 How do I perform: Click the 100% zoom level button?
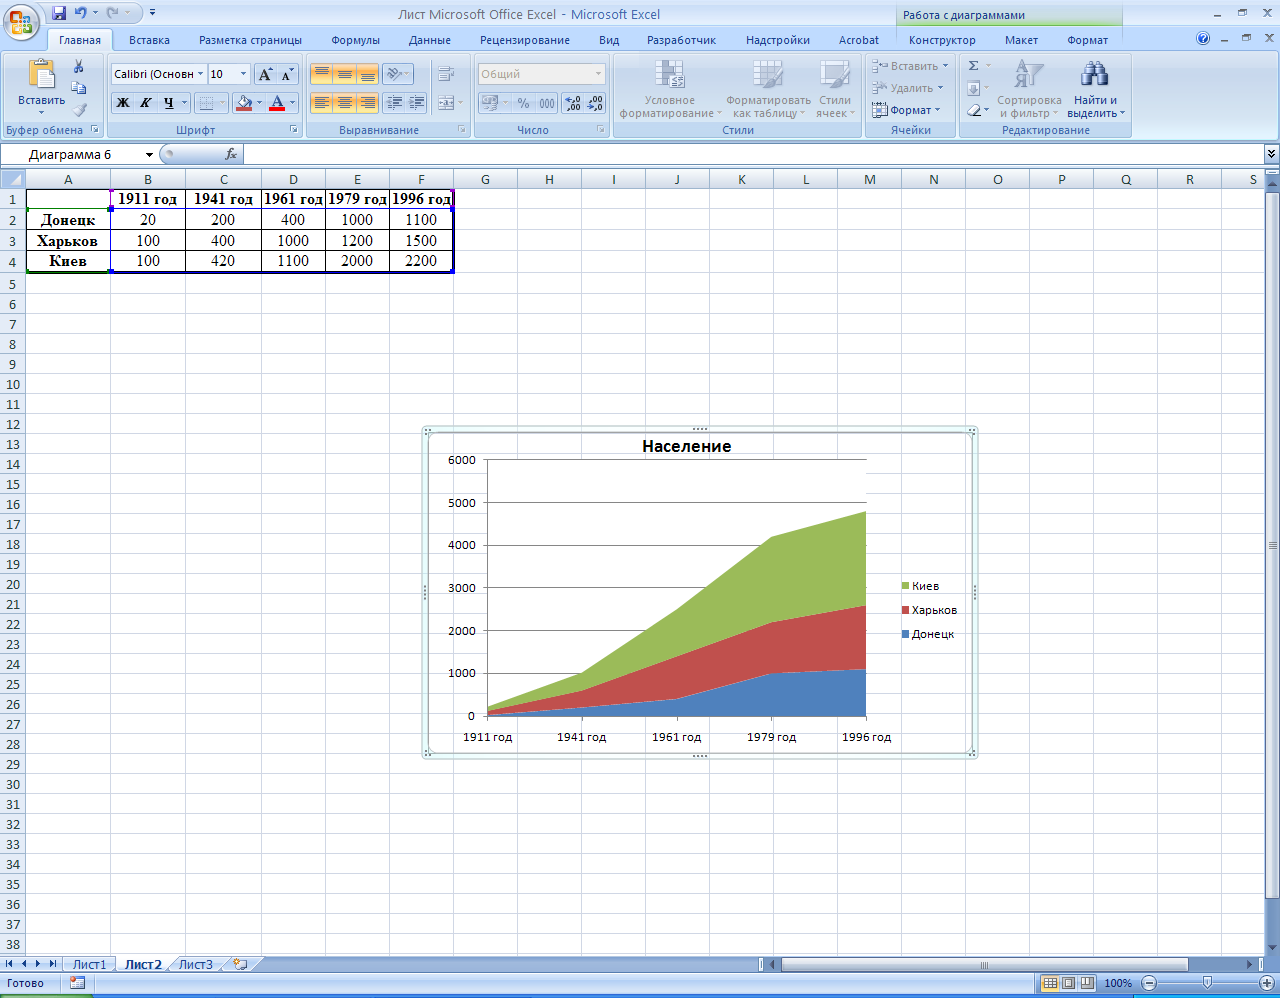tap(1118, 983)
